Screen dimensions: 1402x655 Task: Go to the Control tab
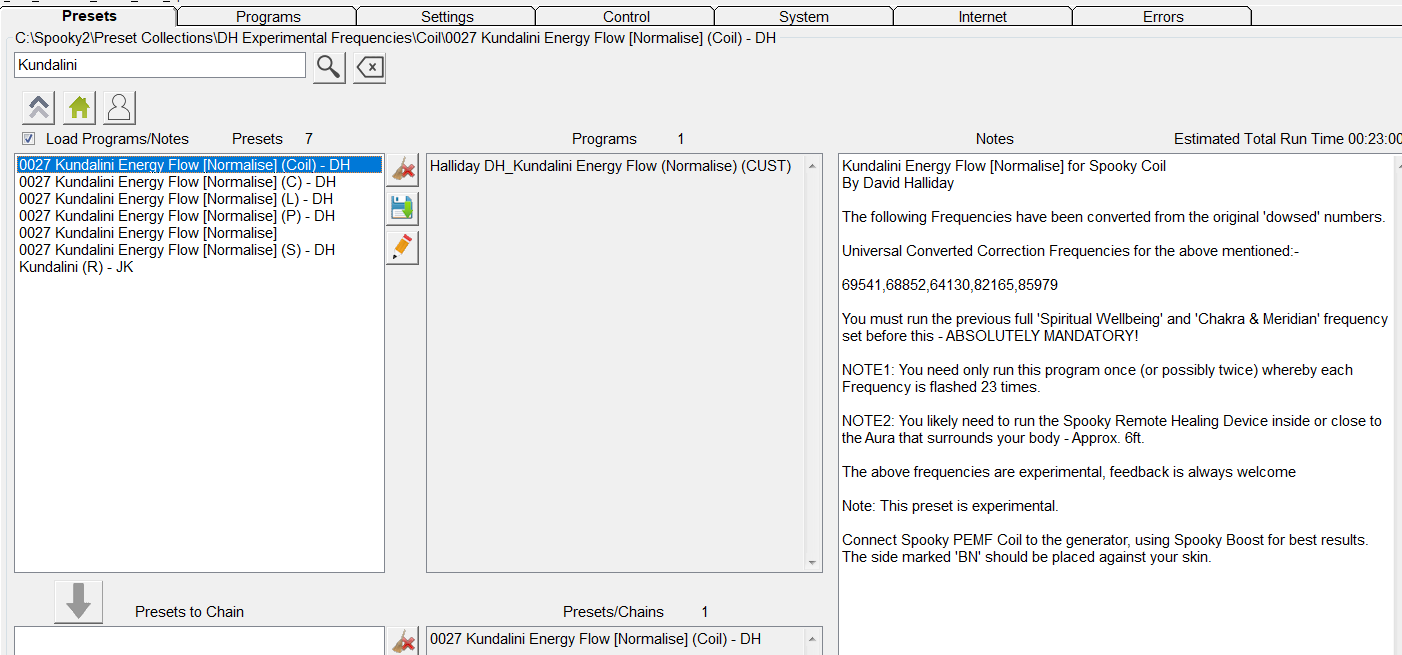pos(626,17)
